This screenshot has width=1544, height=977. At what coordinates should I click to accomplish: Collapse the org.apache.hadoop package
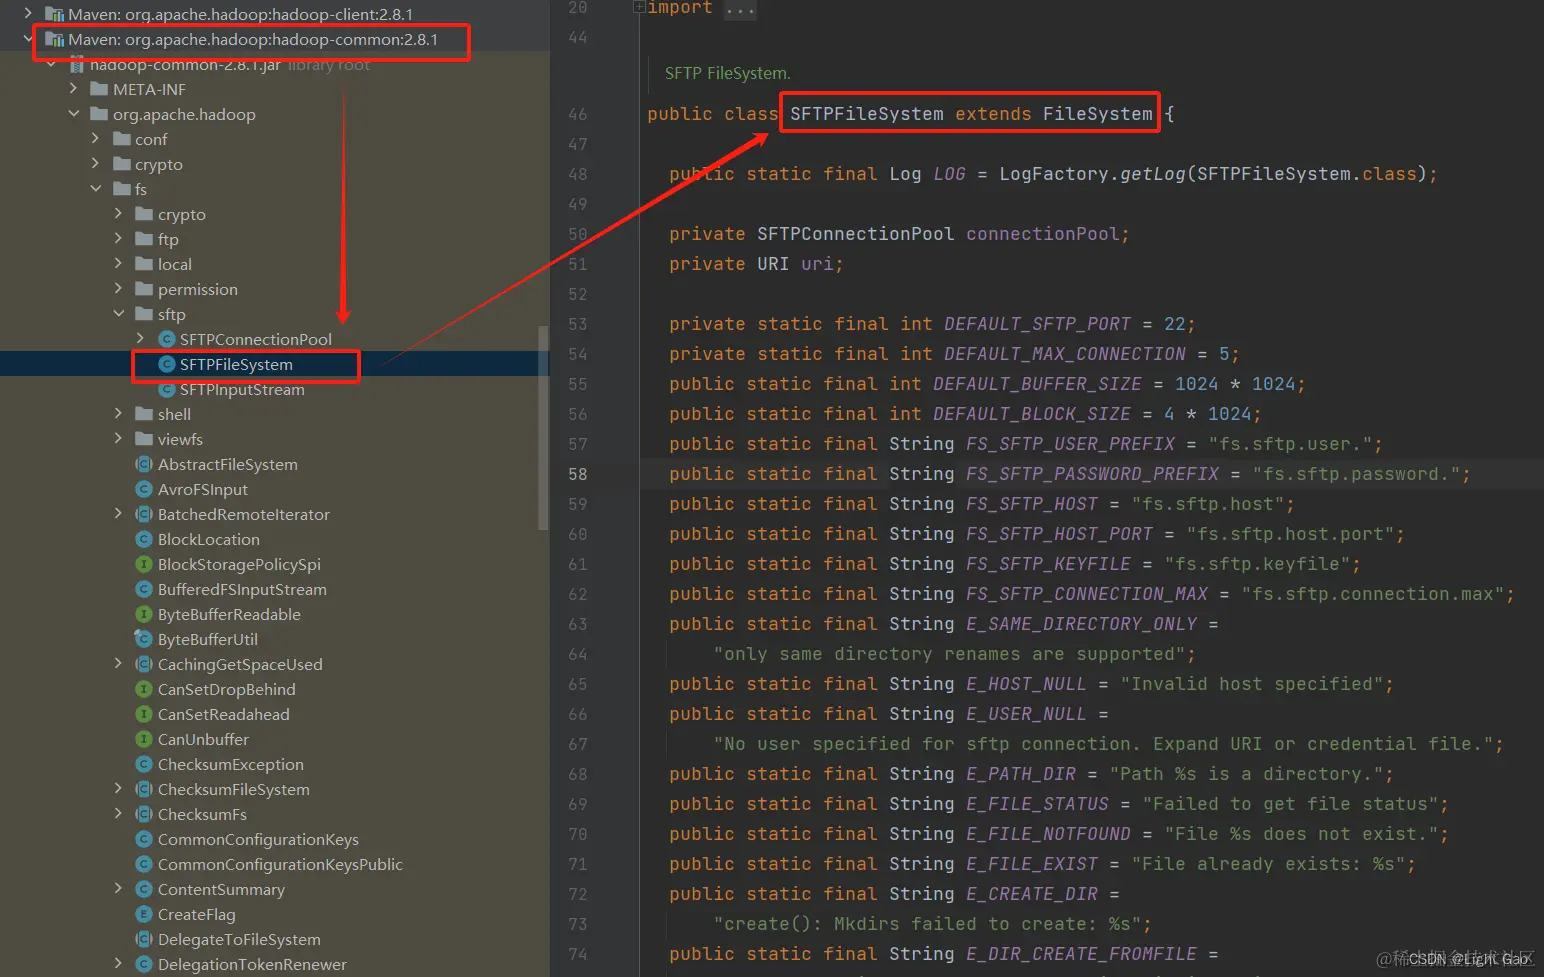click(x=73, y=114)
